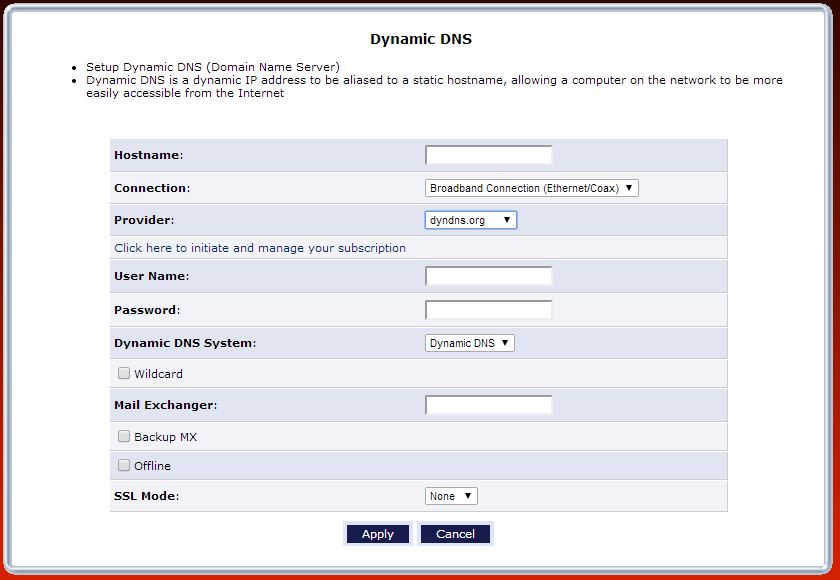The height and width of the screenshot is (580, 840).
Task: Focus the User Name field
Action: click(489, 276)
